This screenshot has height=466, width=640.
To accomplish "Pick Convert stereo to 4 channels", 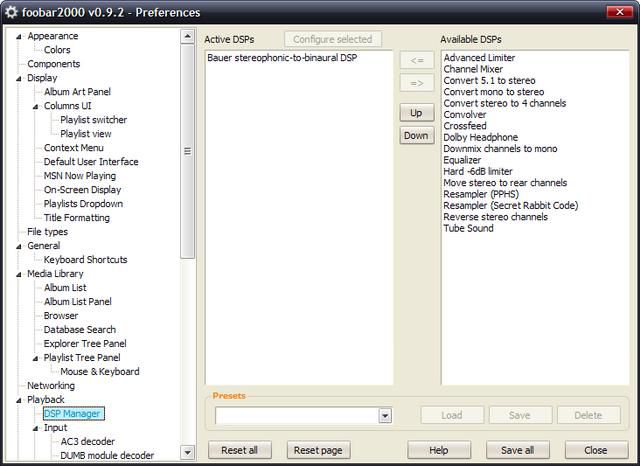I will [x=504, y=103].
